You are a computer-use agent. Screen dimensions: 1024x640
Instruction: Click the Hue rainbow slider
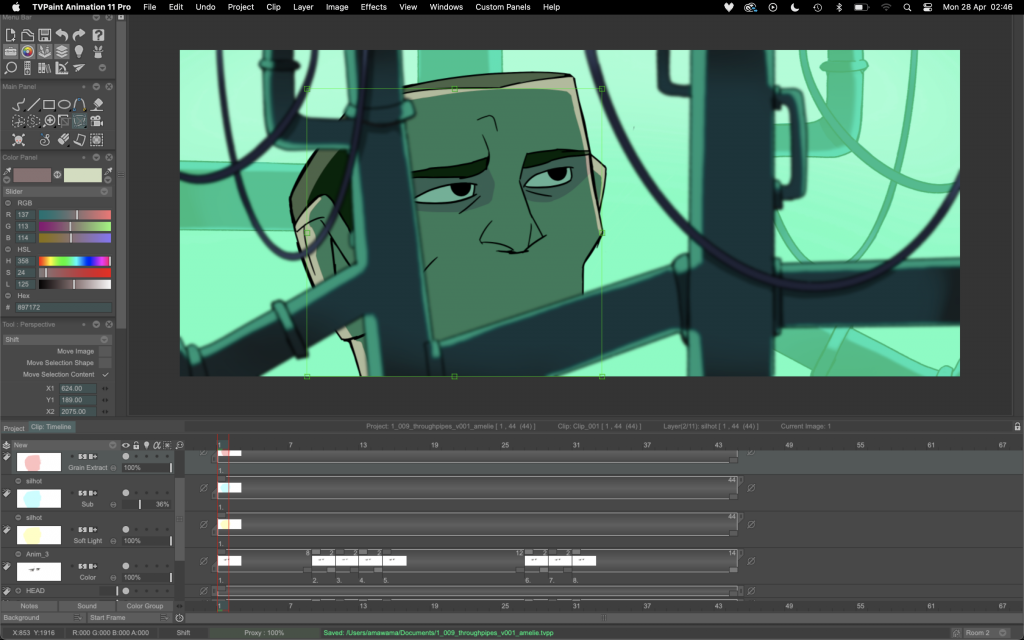pyautogui.click(x=74, y=261)
